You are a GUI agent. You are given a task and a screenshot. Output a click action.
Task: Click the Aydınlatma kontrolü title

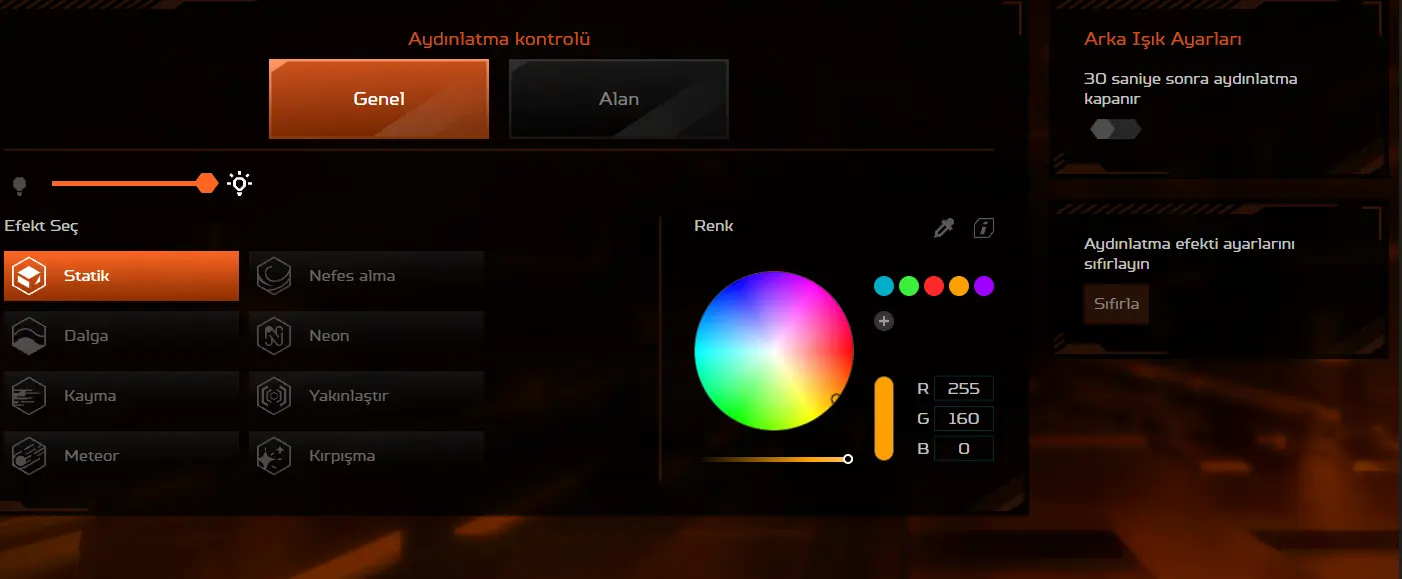[x=499, y=39]
